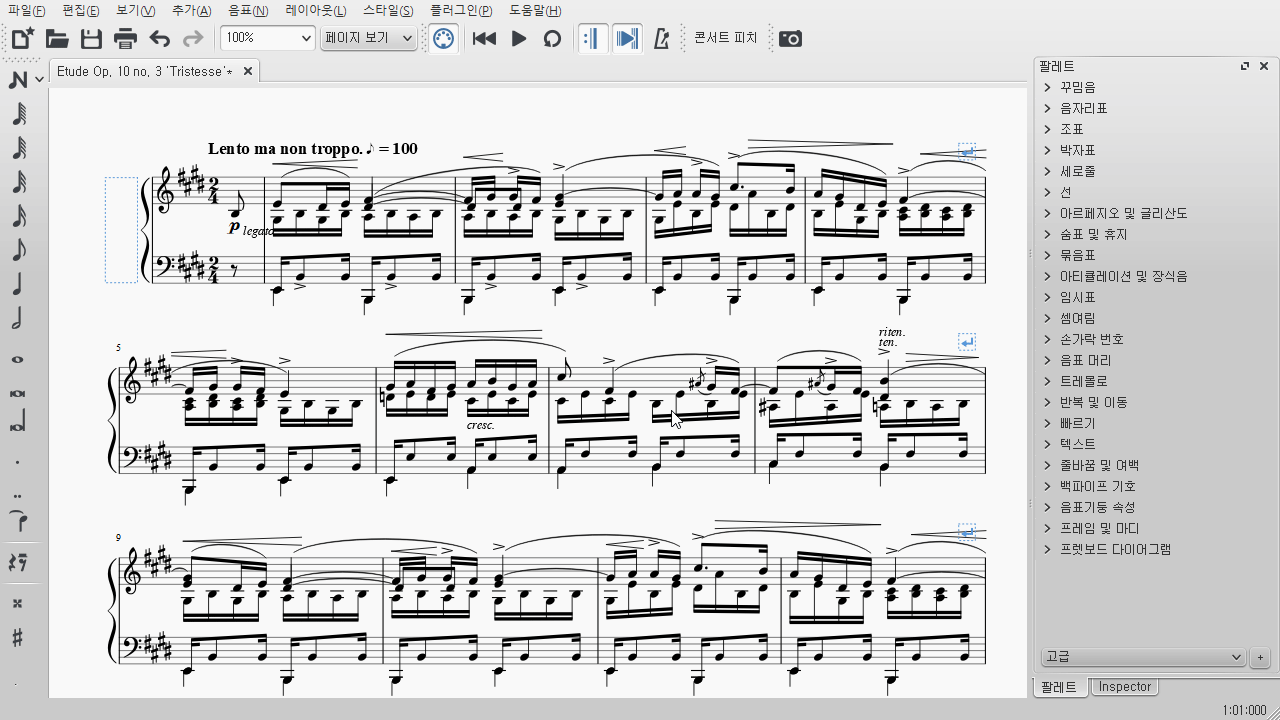The width and height of the screenshot is (1280, 720).
Task: Start playback with the Play button
Action: coord(519,39)
